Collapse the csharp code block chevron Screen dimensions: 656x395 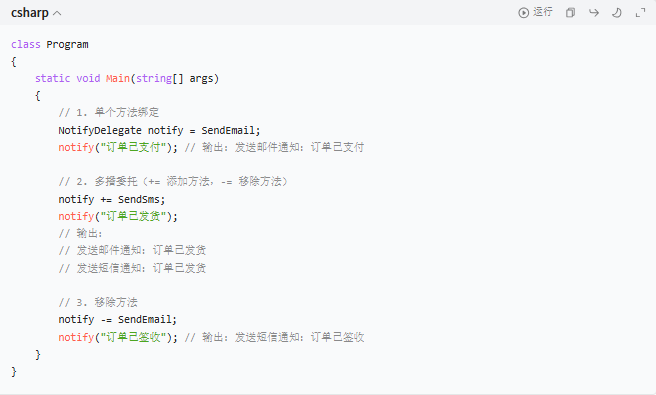coord(58,13)
